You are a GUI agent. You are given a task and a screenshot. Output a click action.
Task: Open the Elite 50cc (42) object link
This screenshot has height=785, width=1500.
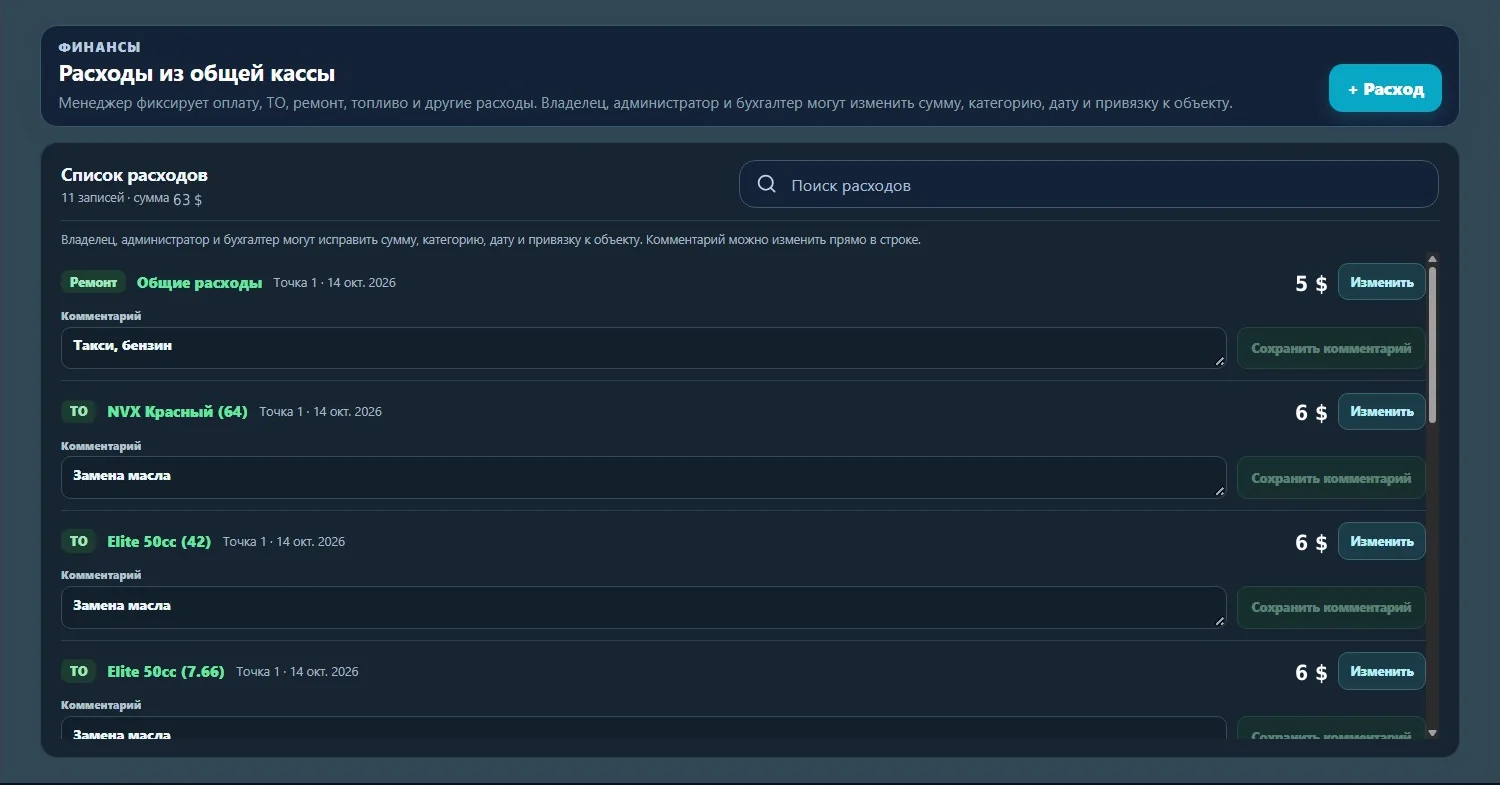pyautogui.click(x=159, y=542)
